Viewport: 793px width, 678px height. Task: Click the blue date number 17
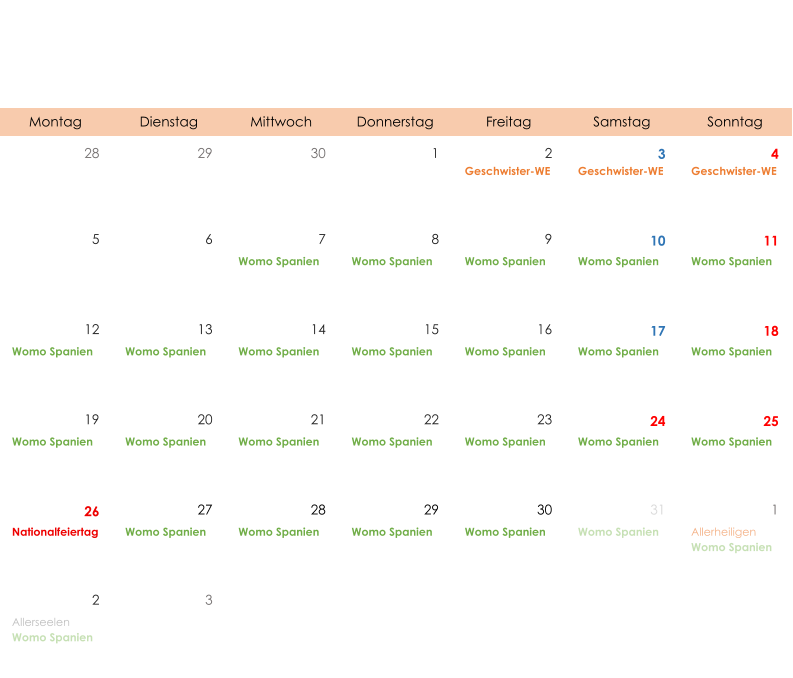point(657,331)
